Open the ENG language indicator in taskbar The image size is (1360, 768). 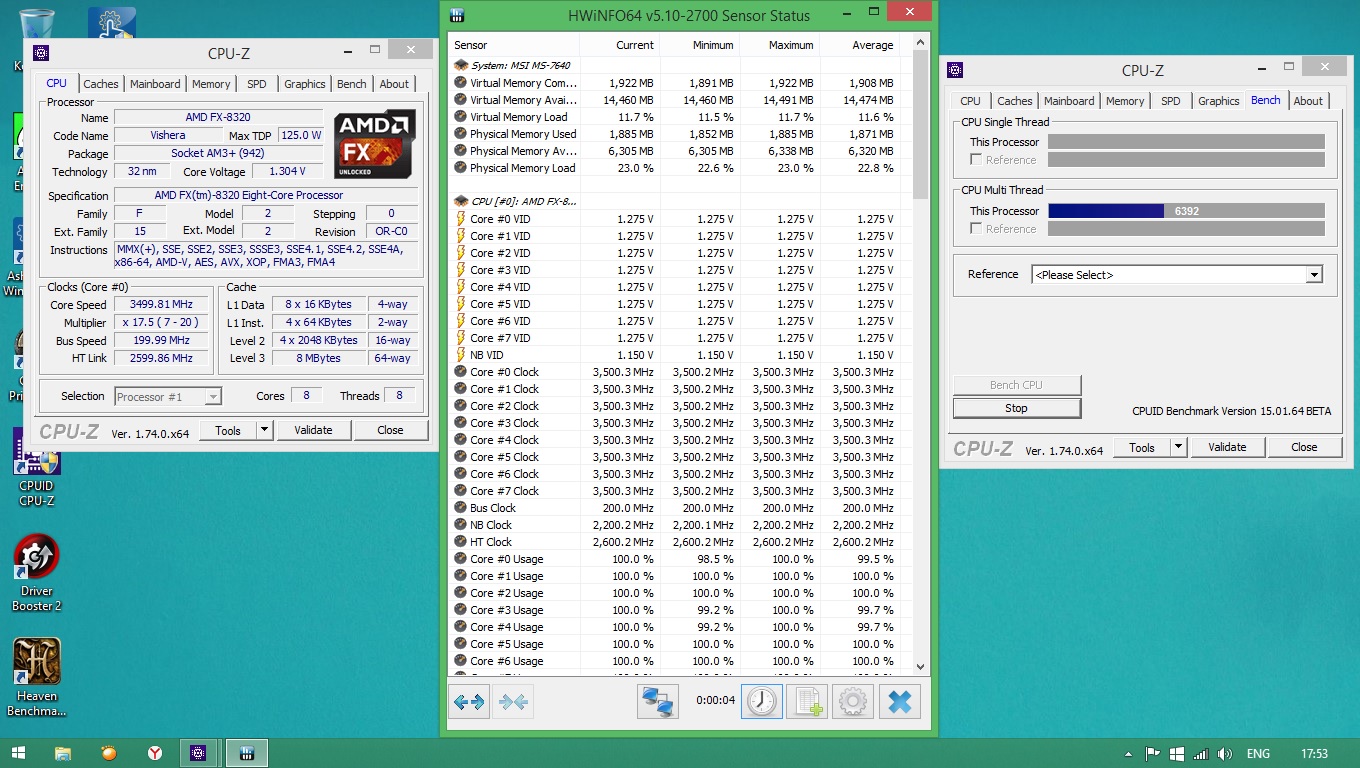pyautogui.click(x=1258, y=754)
